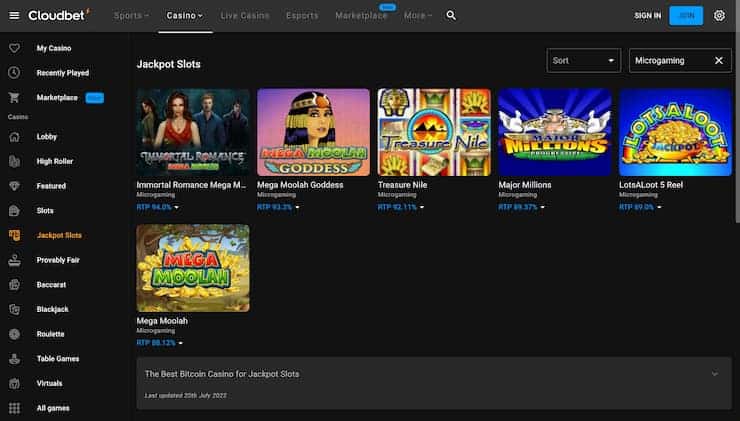Open Major Millions game thumbnail
The height and width of the screenshot is (421, 740).
tap(555, 132)
